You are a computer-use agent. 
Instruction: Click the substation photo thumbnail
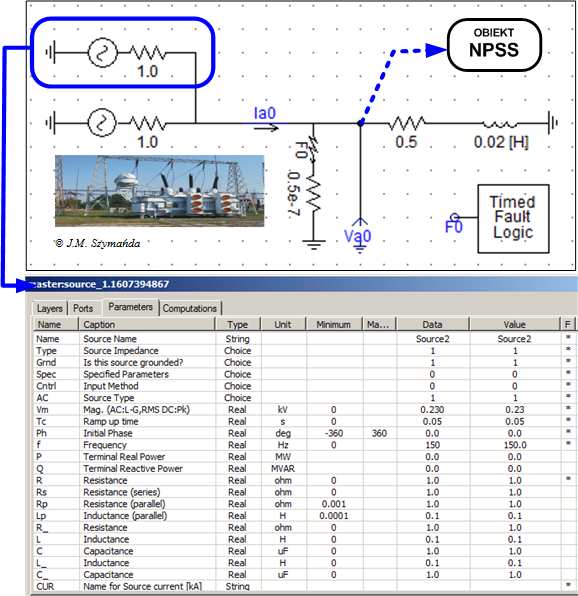(160, 191)
